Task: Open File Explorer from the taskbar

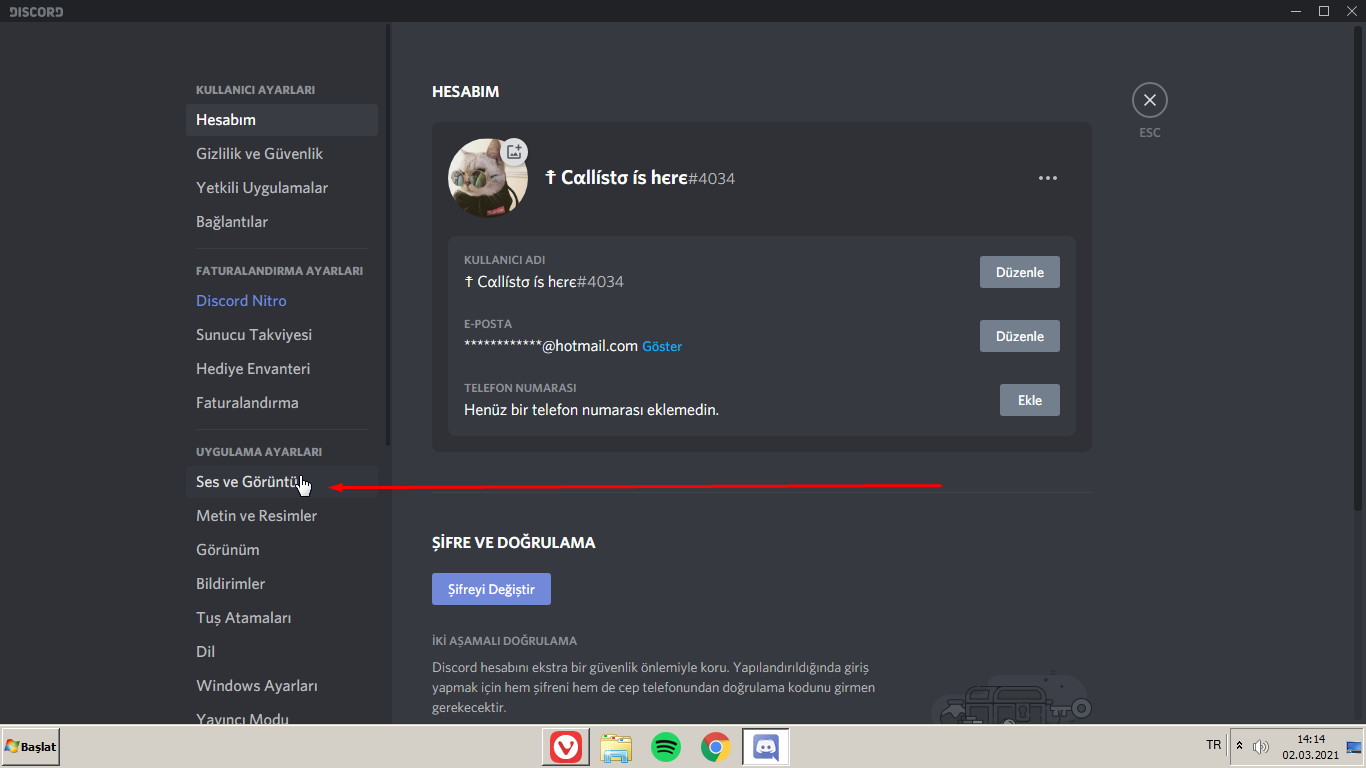Action: tap(616, 747)
